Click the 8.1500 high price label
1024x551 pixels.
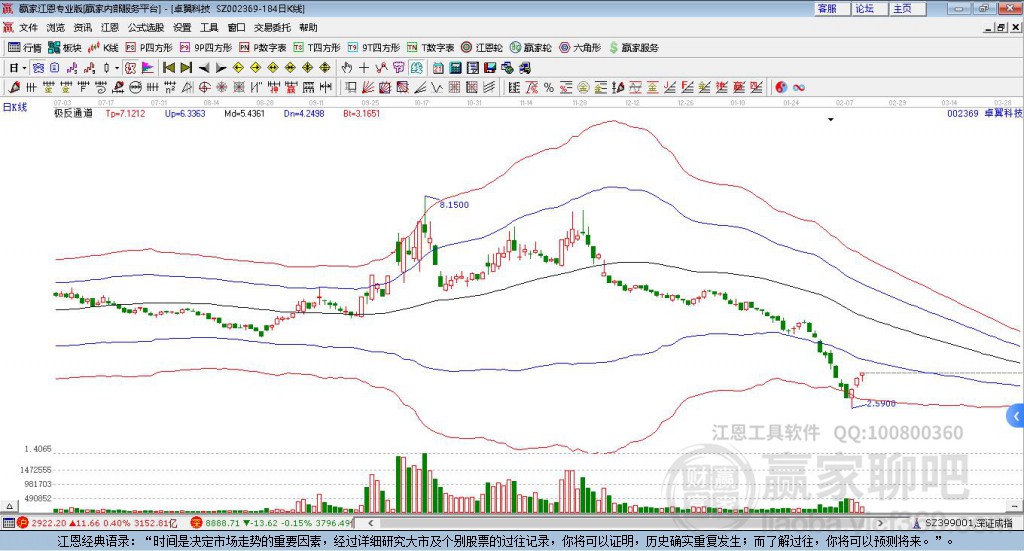(x=454, y=204)
